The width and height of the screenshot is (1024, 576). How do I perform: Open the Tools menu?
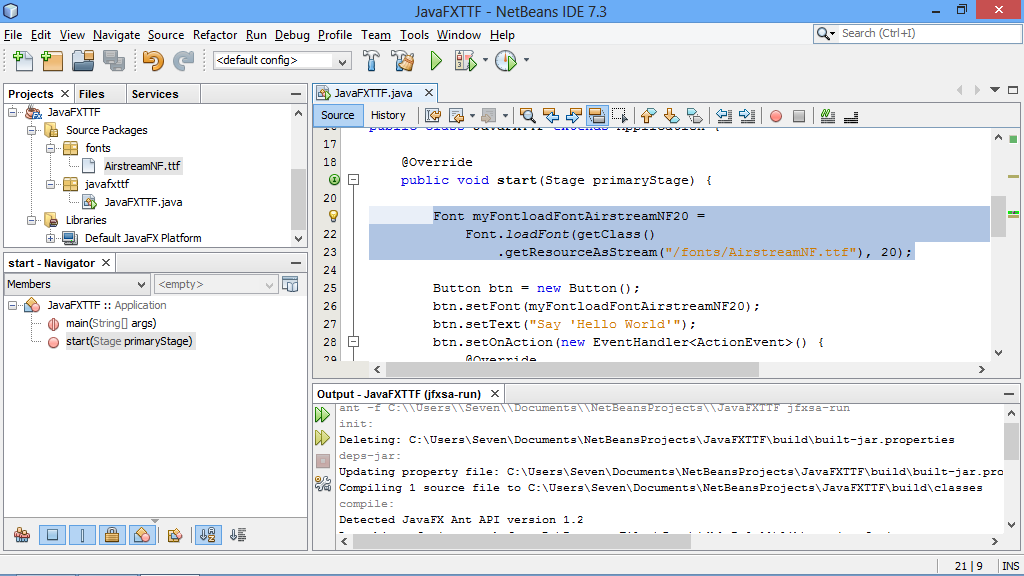(x=414, y=35)
